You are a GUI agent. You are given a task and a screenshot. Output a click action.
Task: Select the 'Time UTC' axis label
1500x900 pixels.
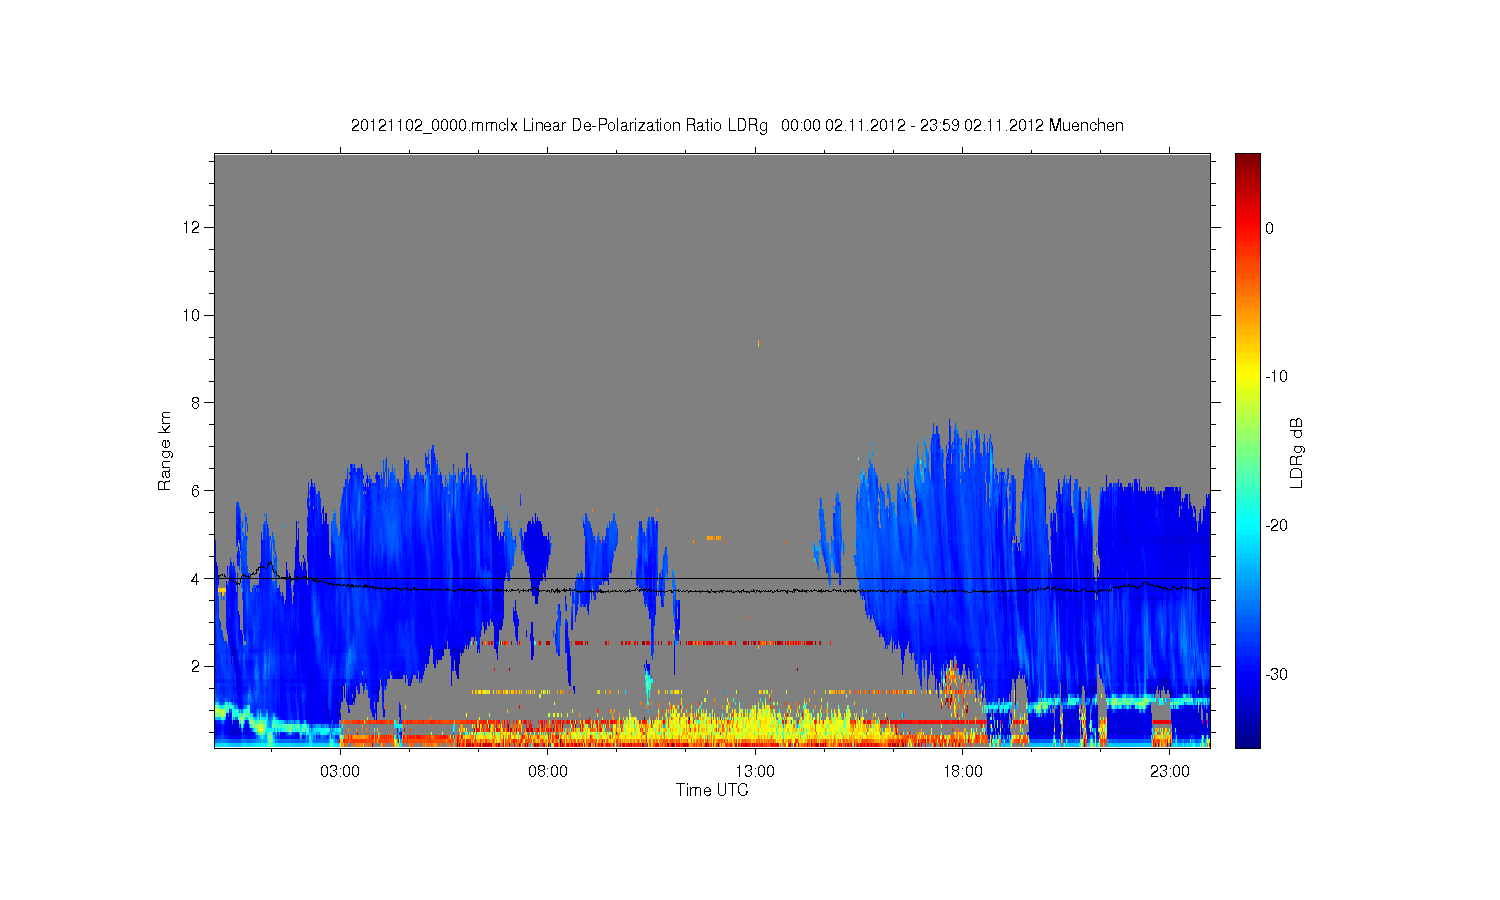pos(712,790)
